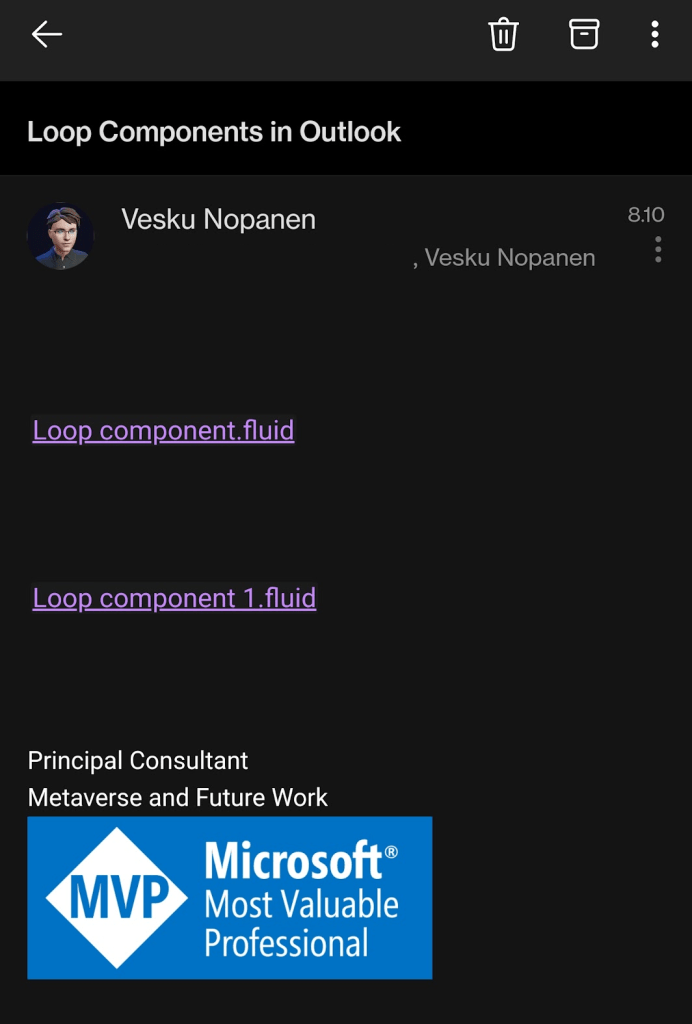Select the 'Principal Consultant' signature line
The height and width of the screenshot is (1024, 692).
tap(138, 761)
